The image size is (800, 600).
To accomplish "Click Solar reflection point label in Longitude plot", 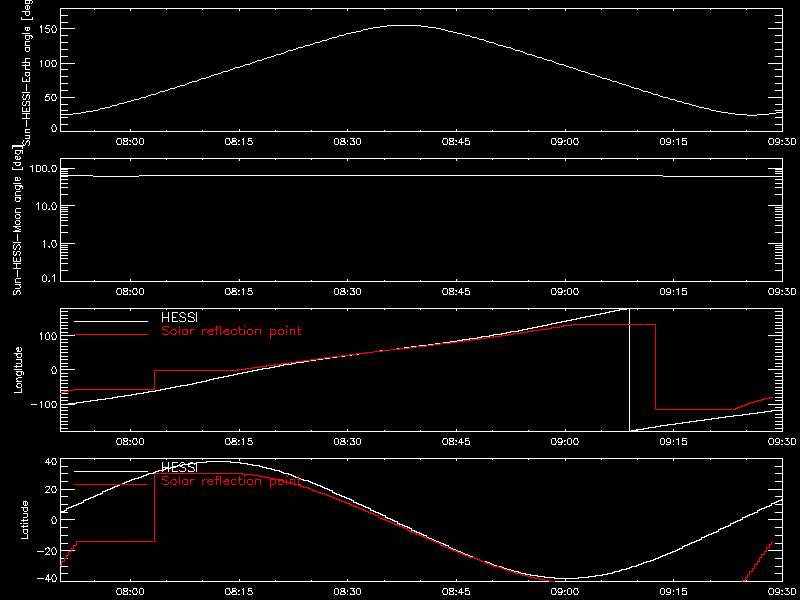I will point(231,331).
